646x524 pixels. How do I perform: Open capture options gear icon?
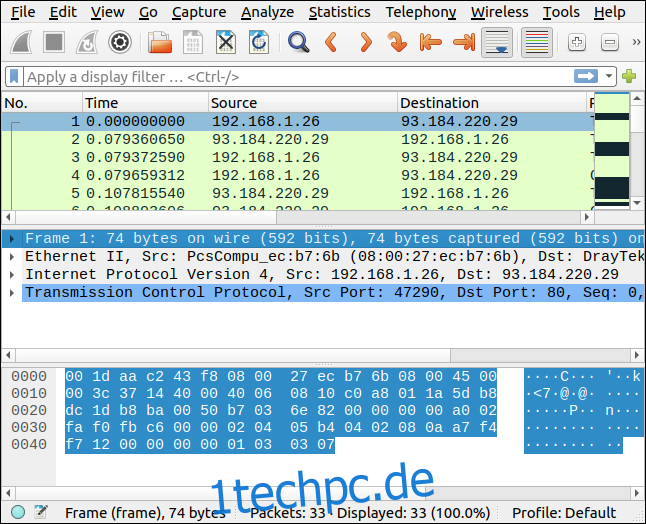click(x=120, y=42)
